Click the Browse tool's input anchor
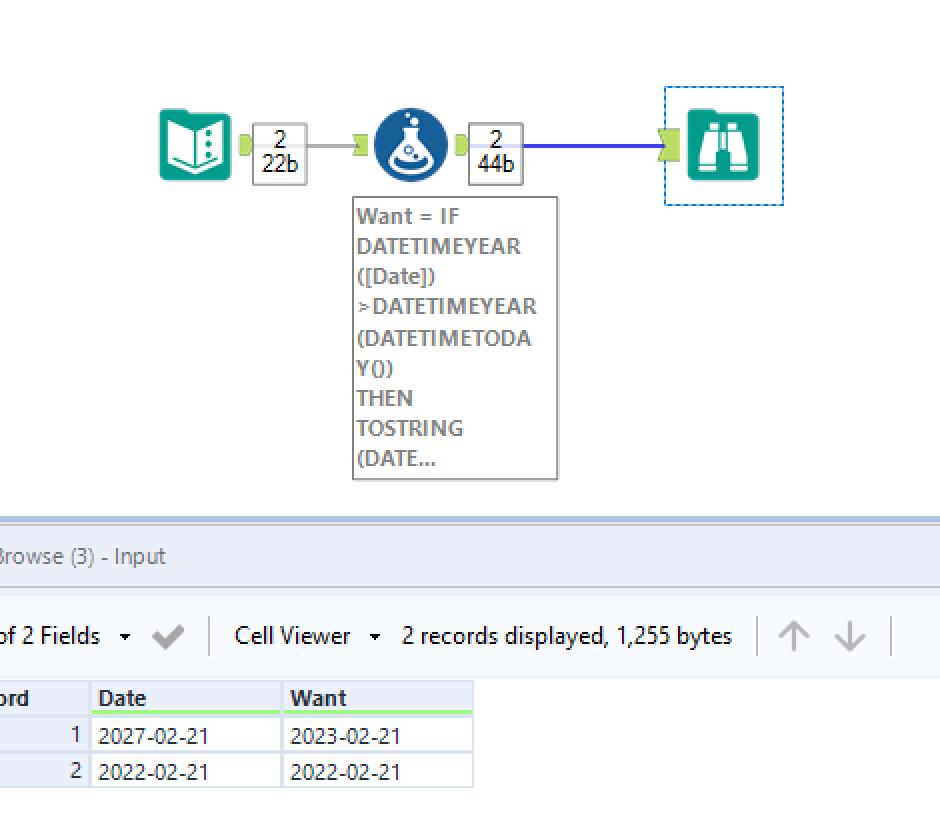This screenshot has height=832, width=940. pyautogui.click(x=672, y=145)
